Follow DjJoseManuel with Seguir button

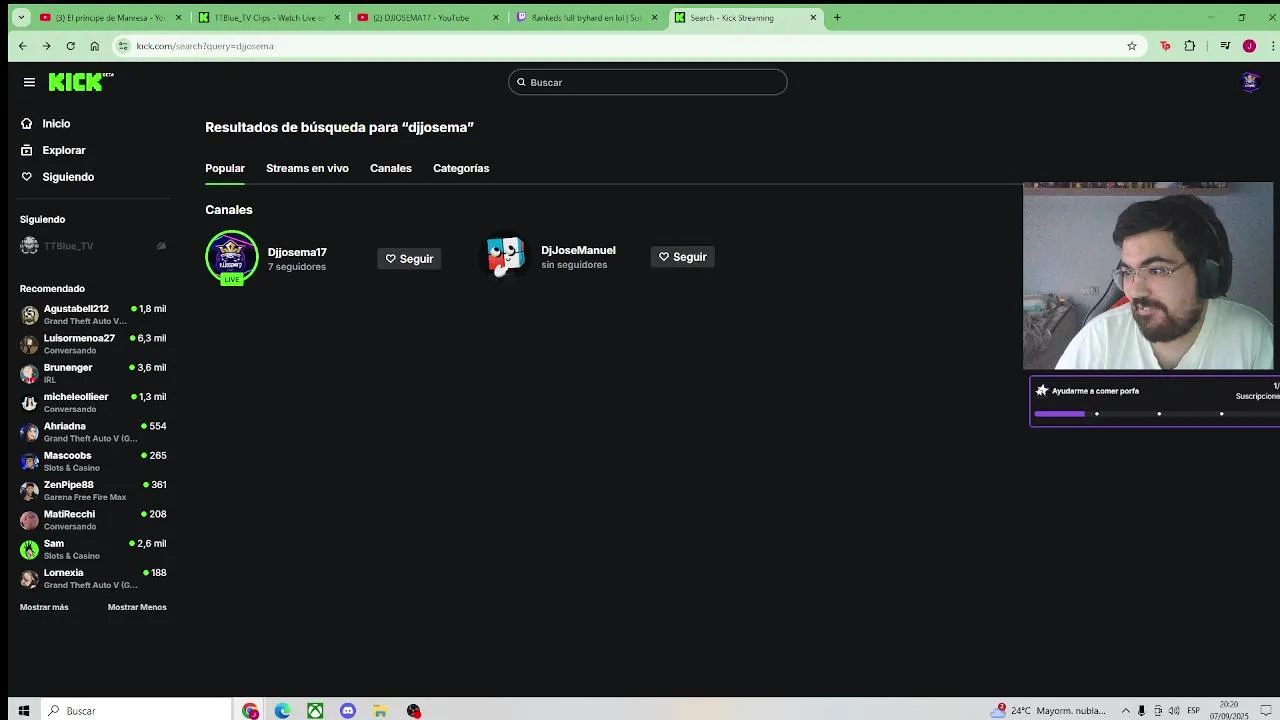[x=683, y=257]
